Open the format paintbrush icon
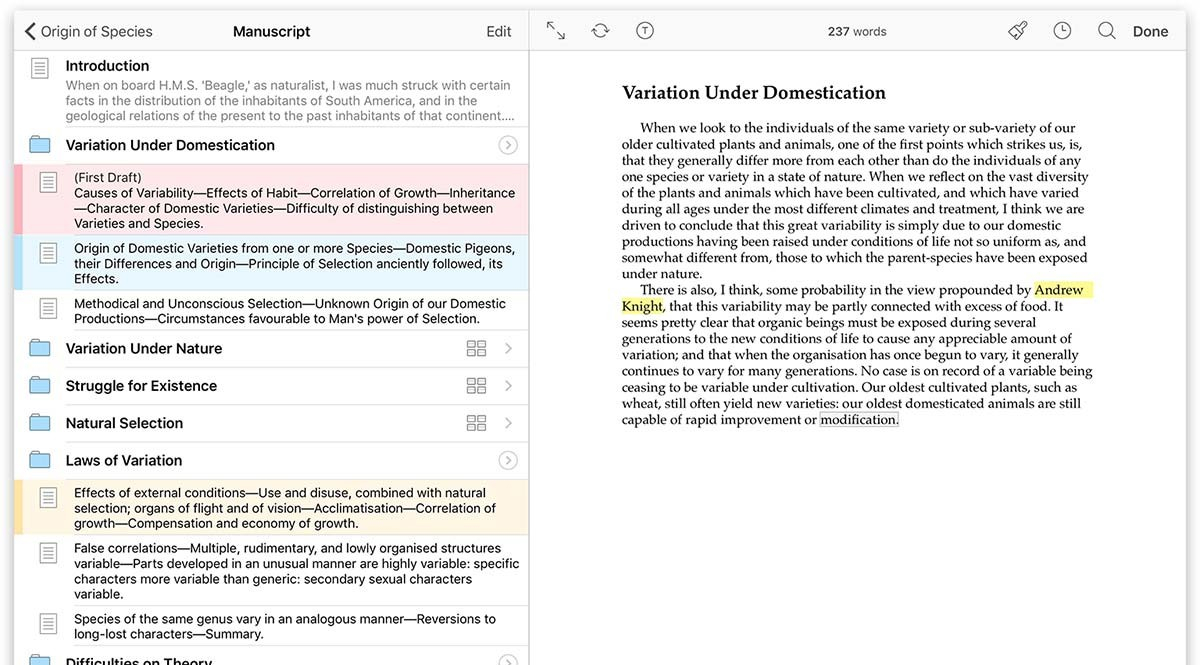The width and height of the screenshot is (1200, 665). [1018, 31]
